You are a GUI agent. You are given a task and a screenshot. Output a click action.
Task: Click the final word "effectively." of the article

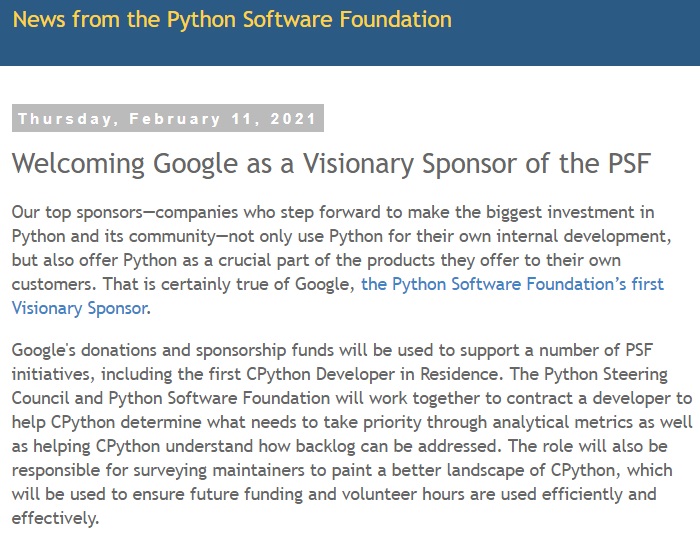56,517
